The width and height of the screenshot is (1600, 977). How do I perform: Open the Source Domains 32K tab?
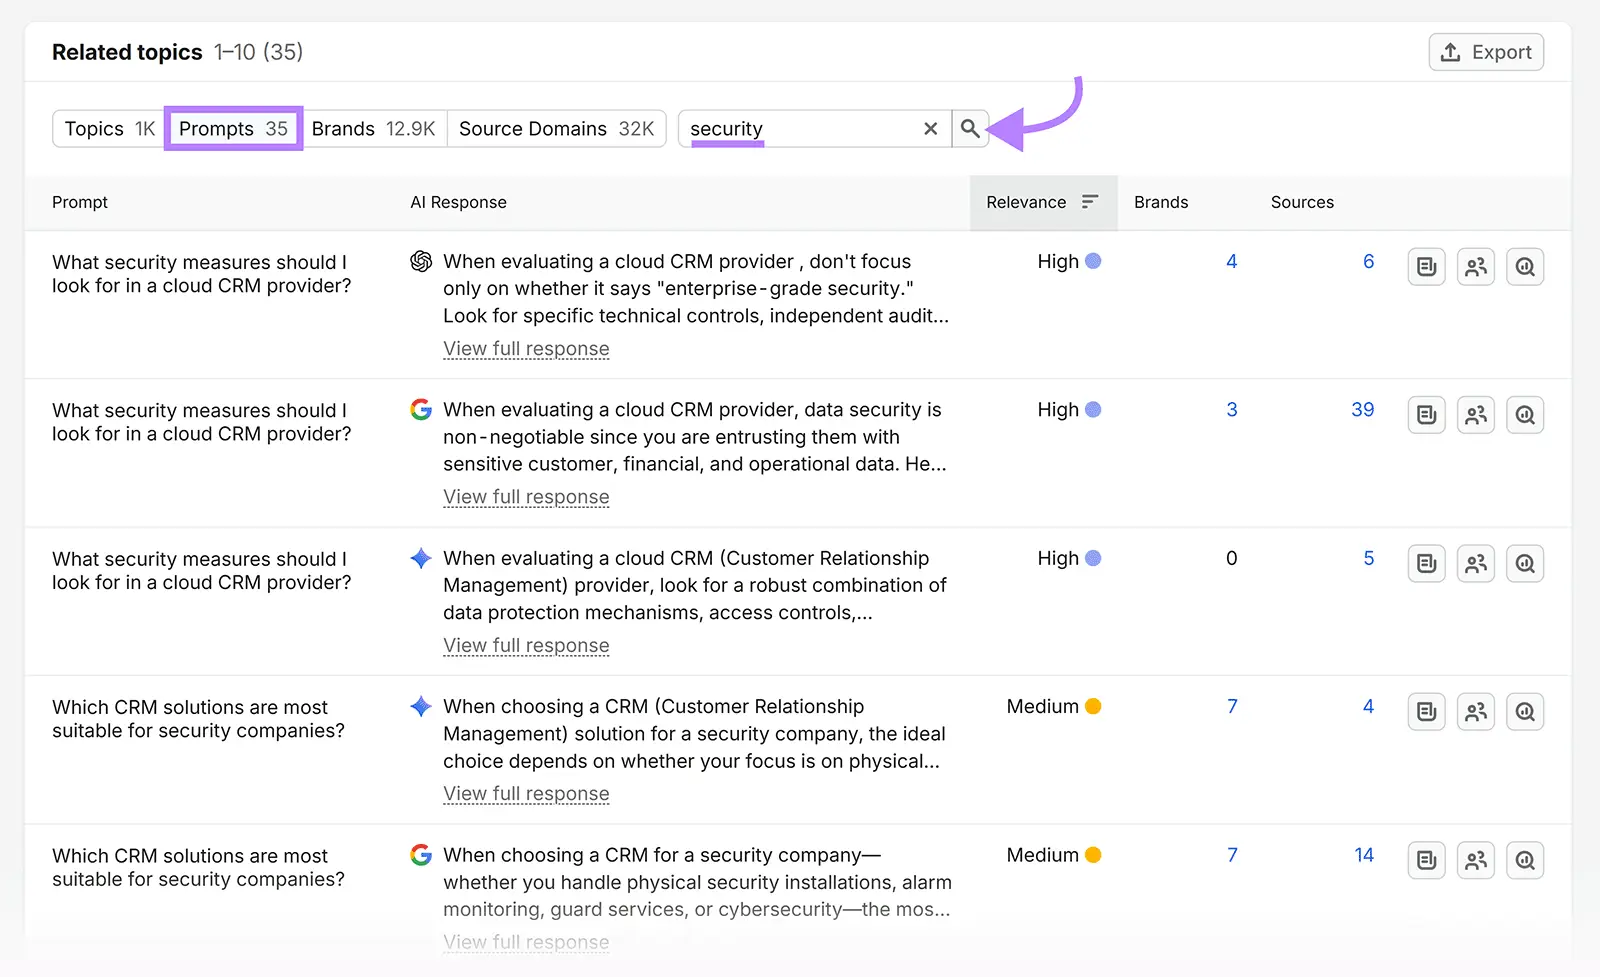coord(556,129)
